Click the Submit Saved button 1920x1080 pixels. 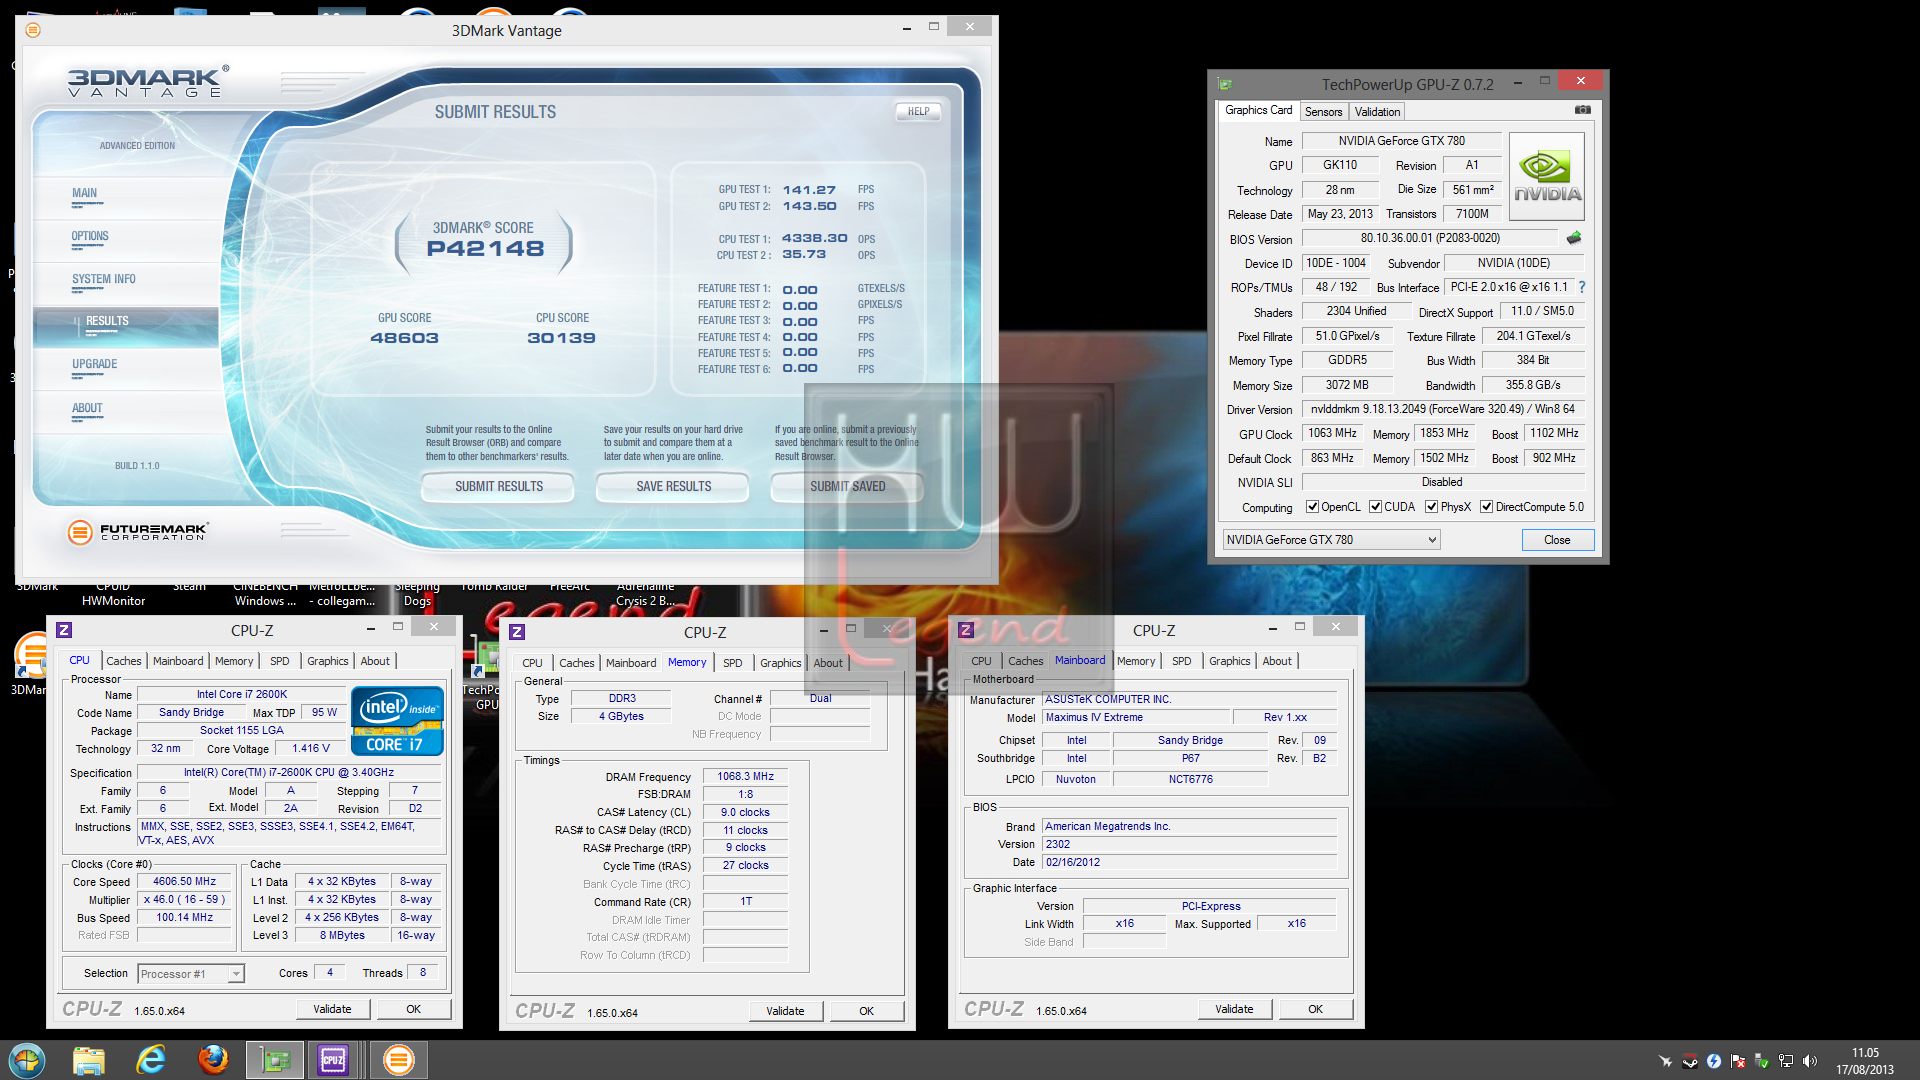point(848,487)
